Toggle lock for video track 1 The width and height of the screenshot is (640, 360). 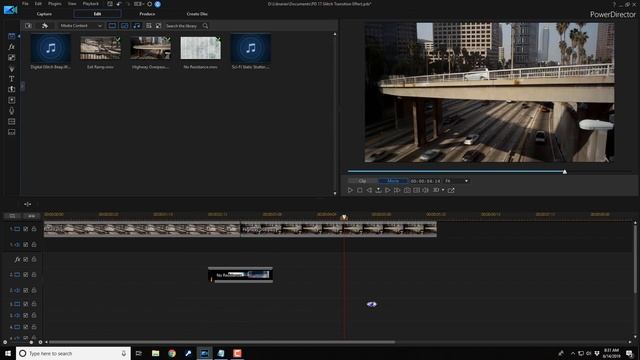point(34,229)
